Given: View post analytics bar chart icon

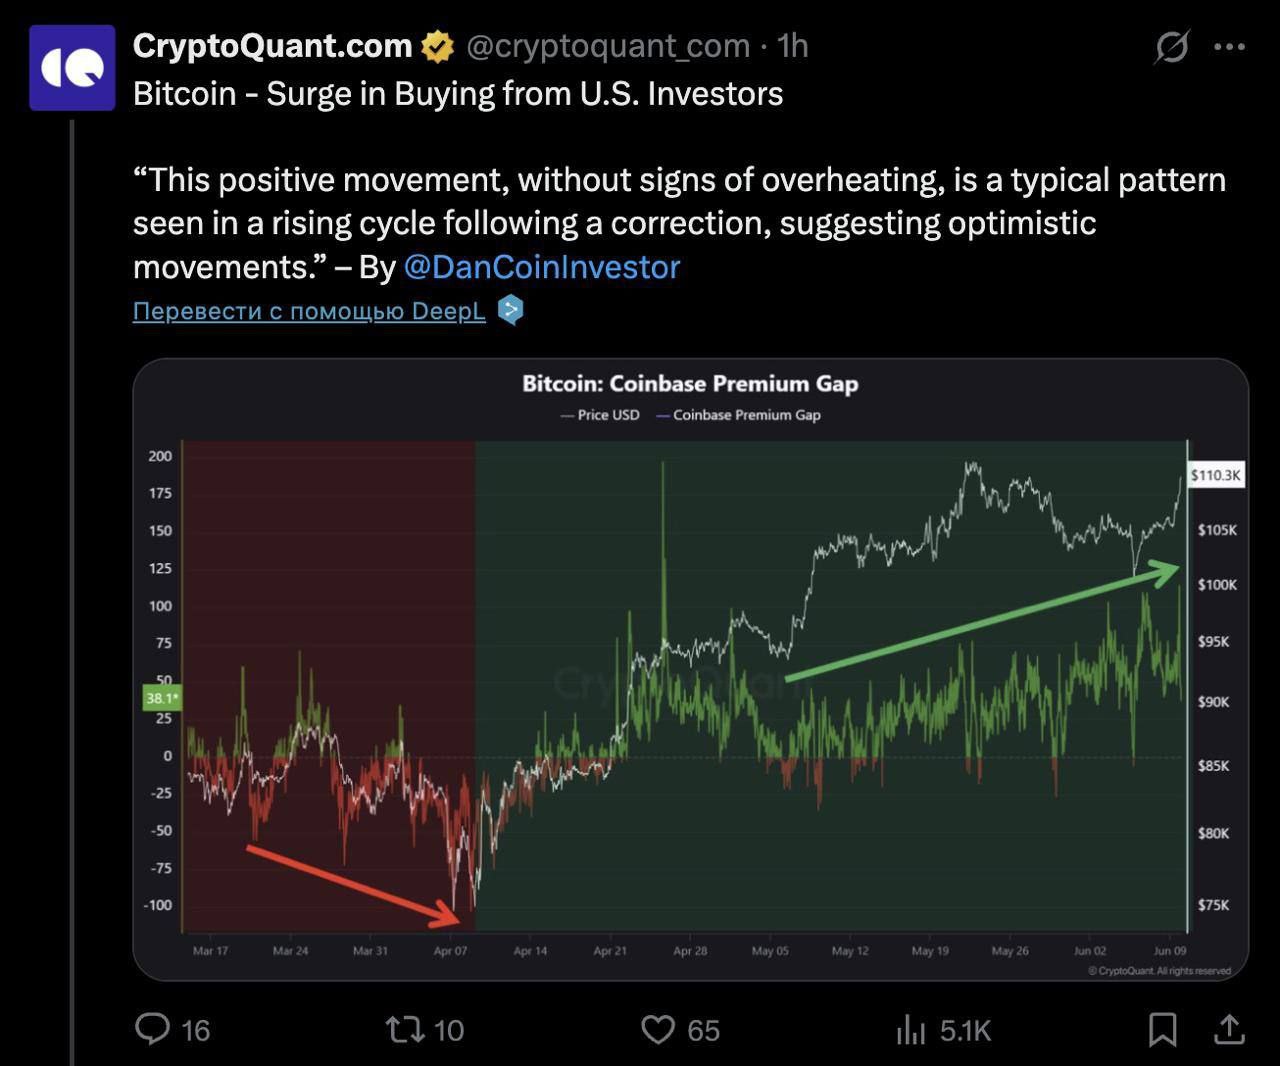Looking at the screenshot, I should pyautogui.click(x=911, y=1029).
